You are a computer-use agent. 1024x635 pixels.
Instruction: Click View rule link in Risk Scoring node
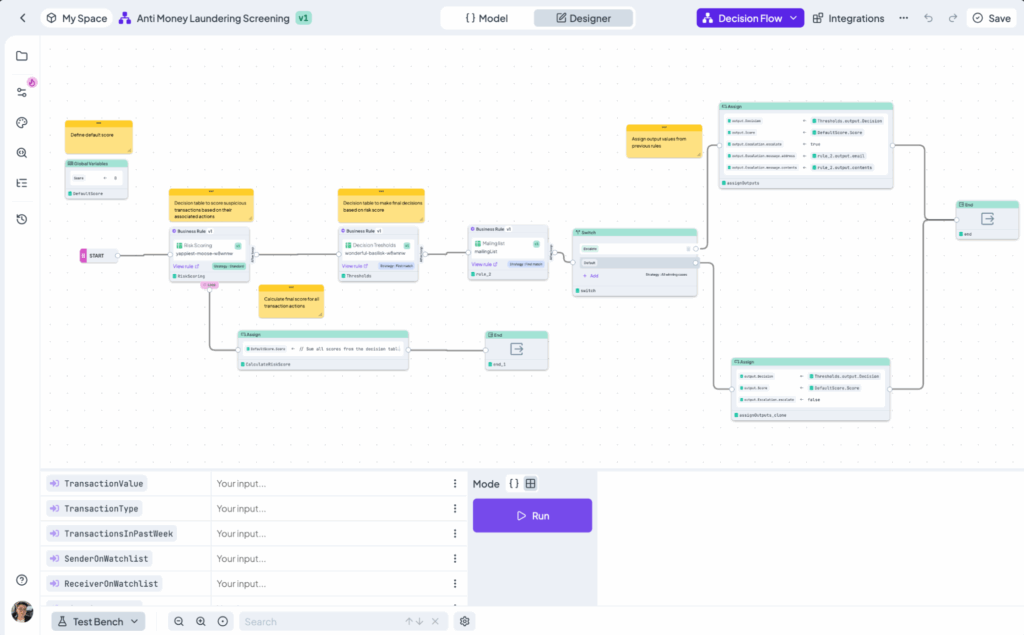point(186,266)
